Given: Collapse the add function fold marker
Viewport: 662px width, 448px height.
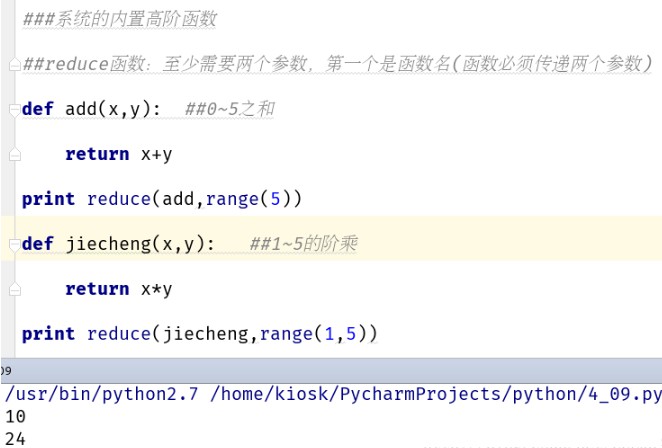Looking at the screenshot, I should tap(15, 110).
